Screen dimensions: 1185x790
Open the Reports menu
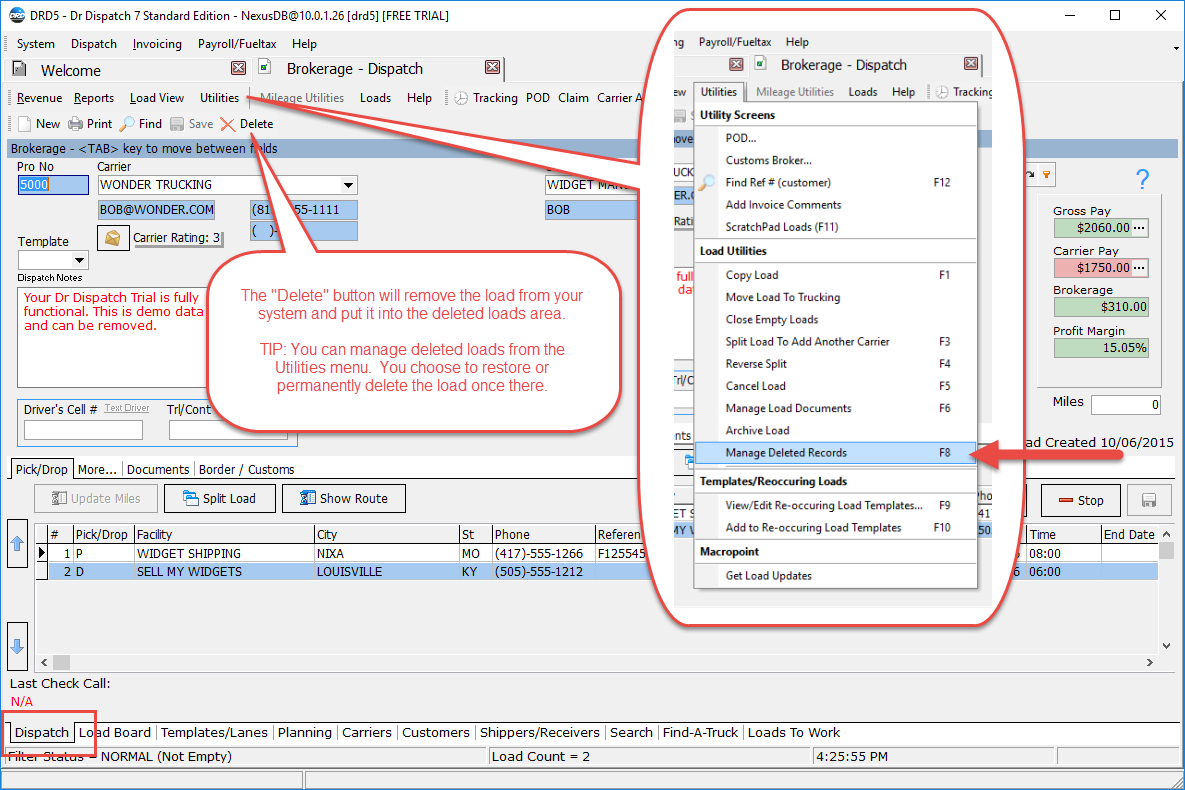(x=94, y=98)
